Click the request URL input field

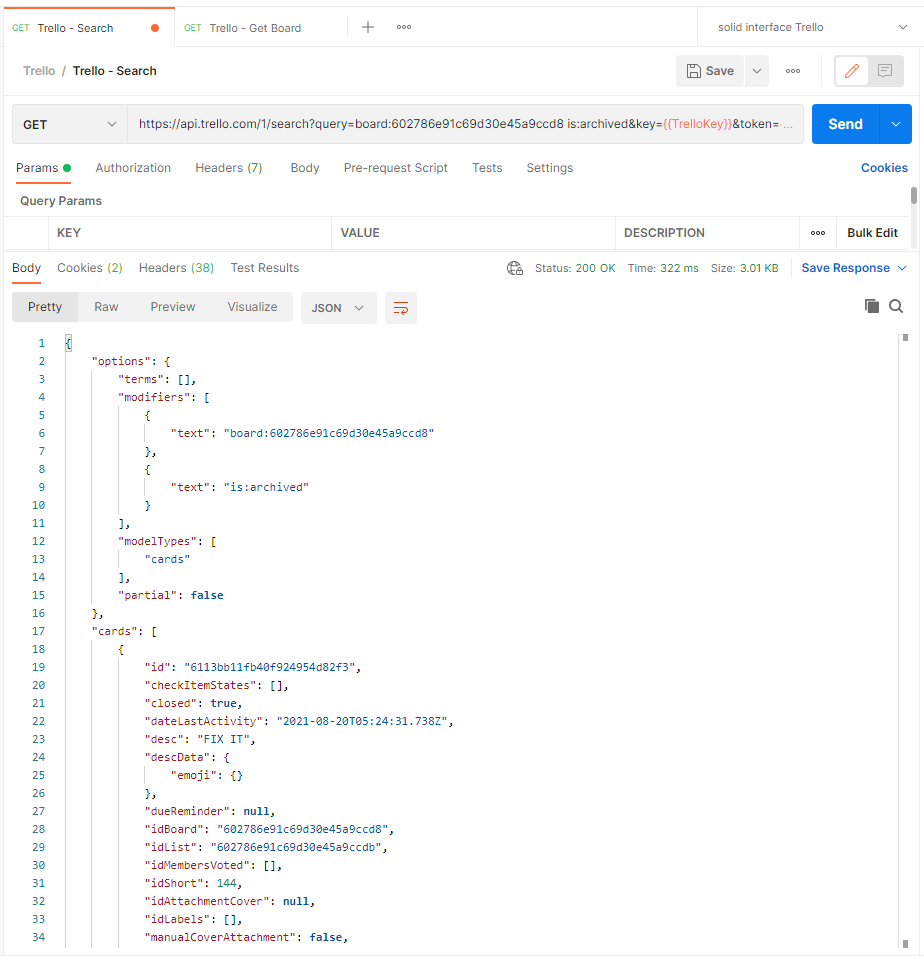click(x=465, y=124)
